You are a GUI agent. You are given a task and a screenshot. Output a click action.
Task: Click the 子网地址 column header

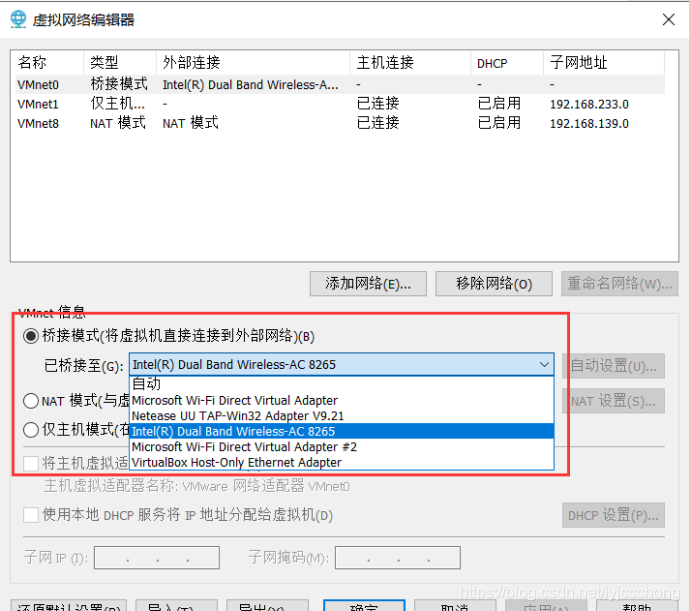coord(604,62)
